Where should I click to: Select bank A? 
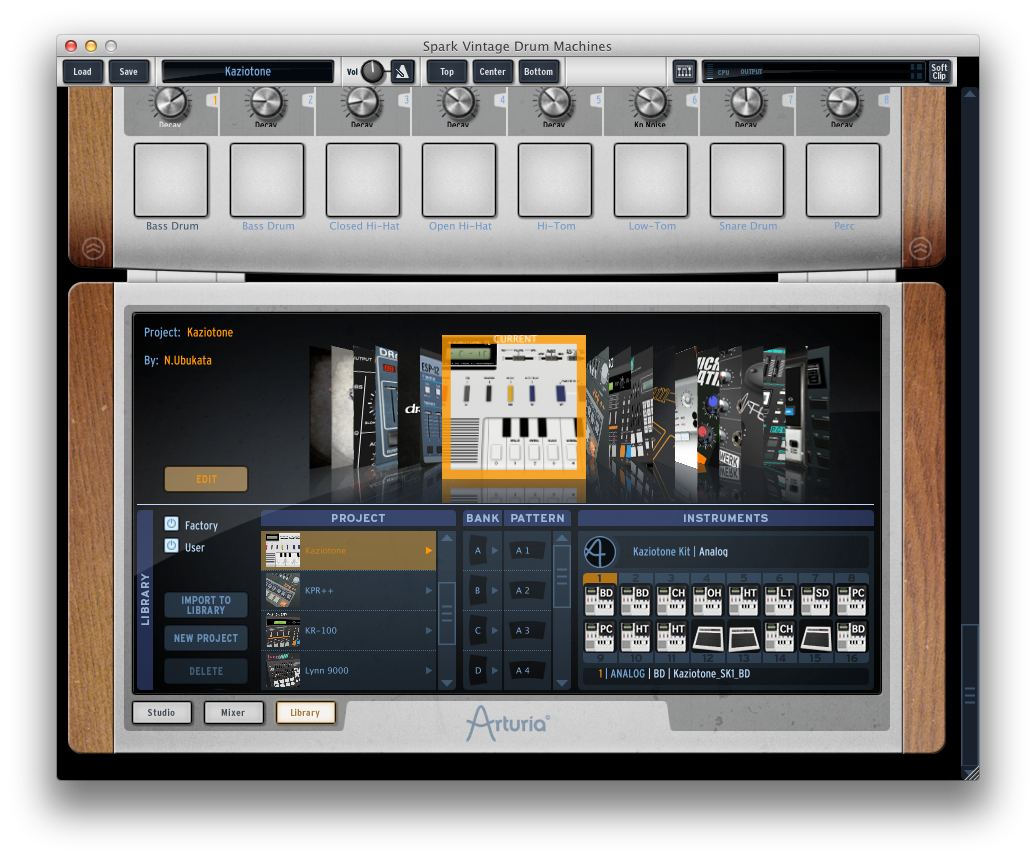tap(478, 550)
